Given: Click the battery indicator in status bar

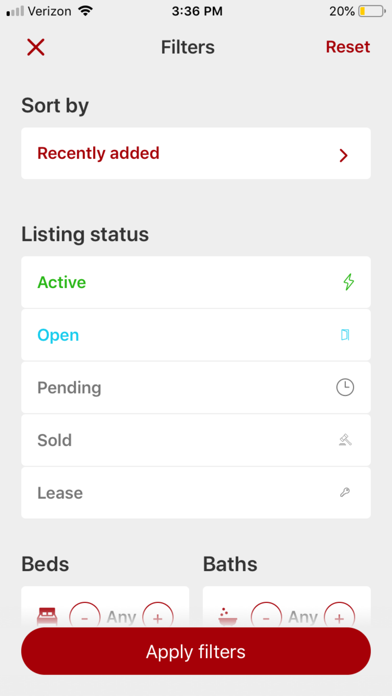Looking at the screenshot, I should 372,11.
